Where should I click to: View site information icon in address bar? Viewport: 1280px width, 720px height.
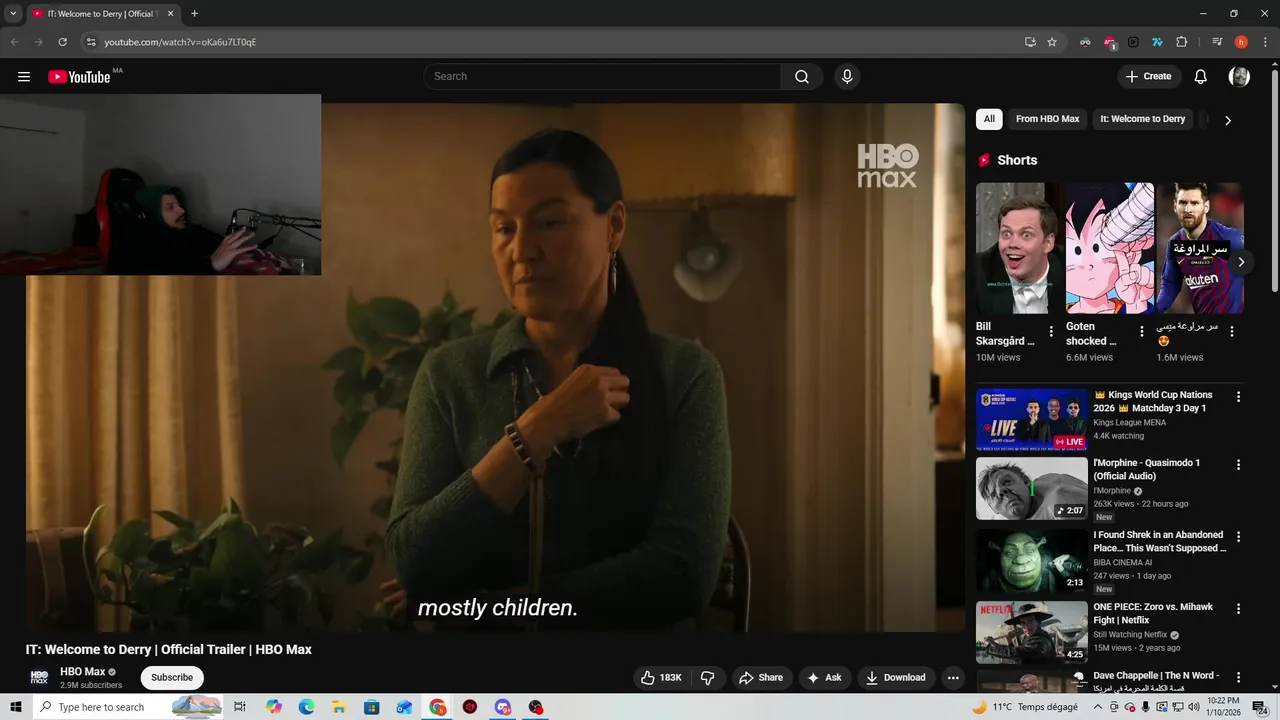(91, 42)
